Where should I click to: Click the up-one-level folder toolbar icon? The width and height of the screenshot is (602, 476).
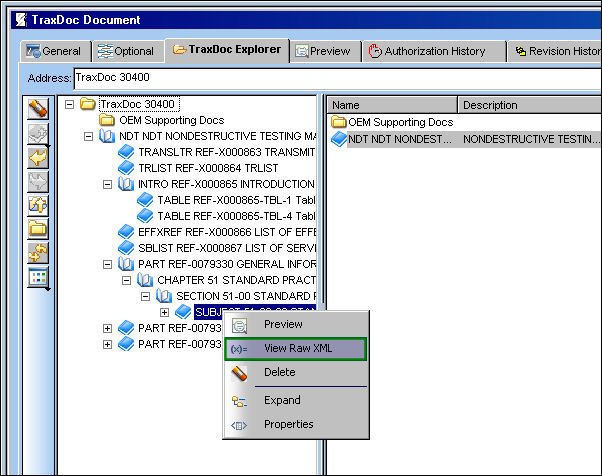pos(38,205)
